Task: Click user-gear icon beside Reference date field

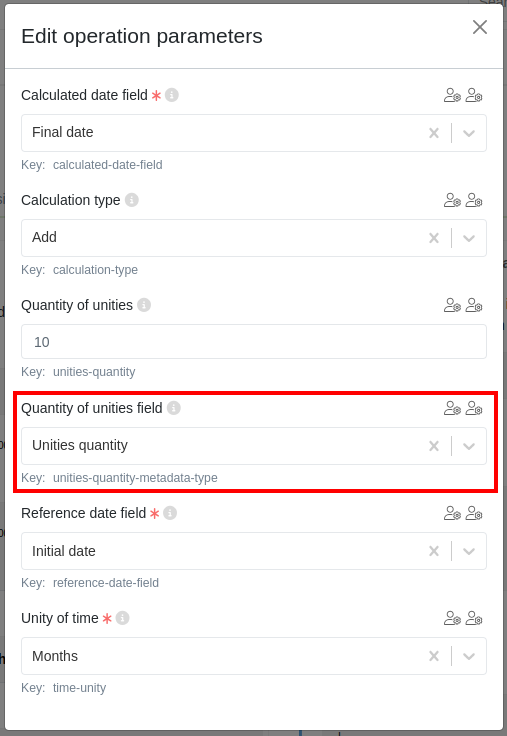Action: tap(474, 514)
